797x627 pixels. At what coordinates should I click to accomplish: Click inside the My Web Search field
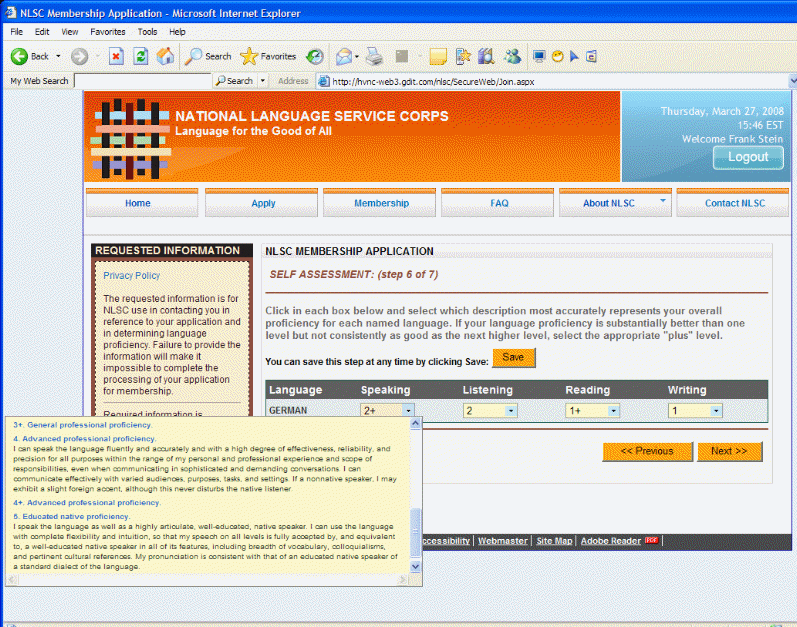143,81
